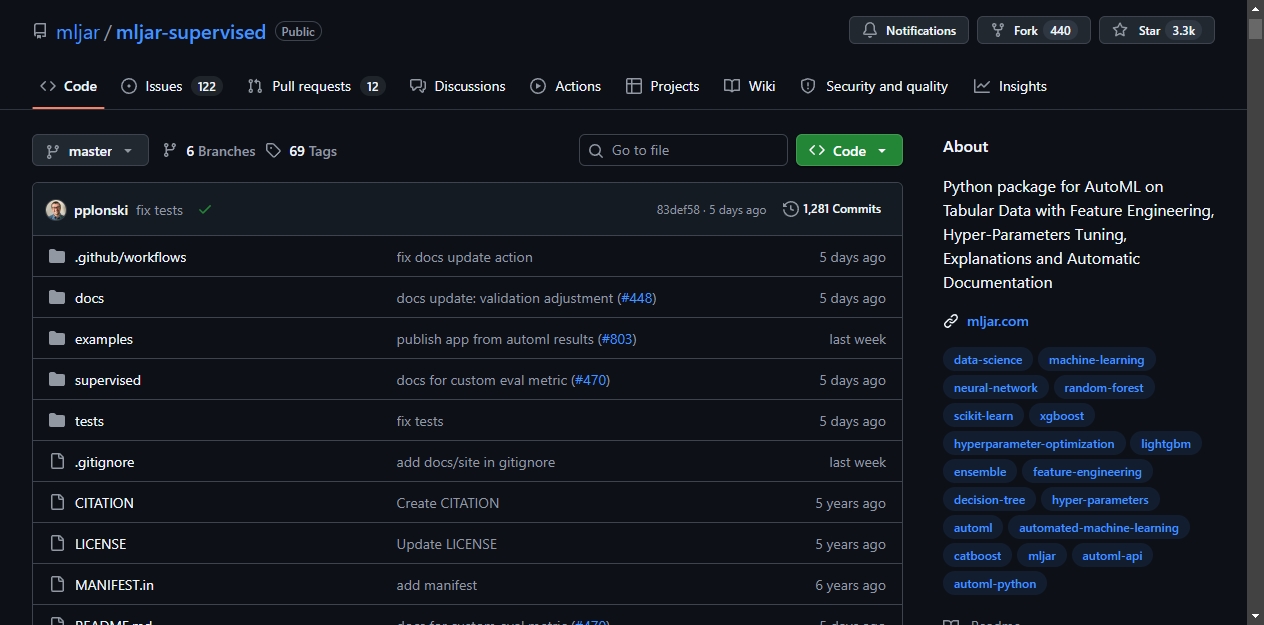Select the machine-learning topic tag

1097,360
